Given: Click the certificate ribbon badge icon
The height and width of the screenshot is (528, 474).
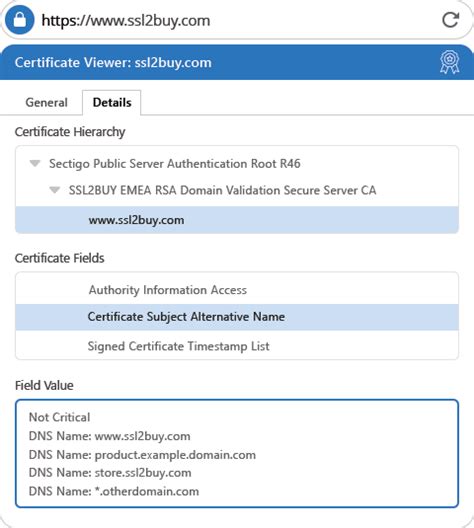Looking at the screenshot, I should (450, 62).
